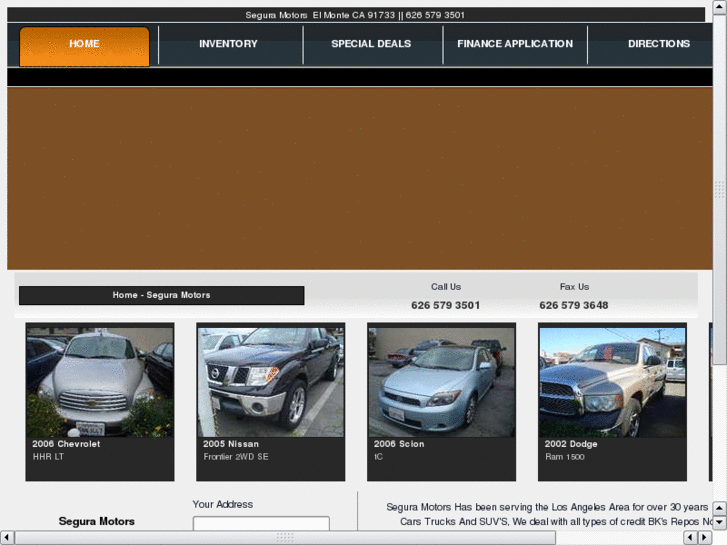Open the 2006 Scion listing title
The height and width of the screenshot is (545, 727).
pyautogui.click(x=399, y=444)
